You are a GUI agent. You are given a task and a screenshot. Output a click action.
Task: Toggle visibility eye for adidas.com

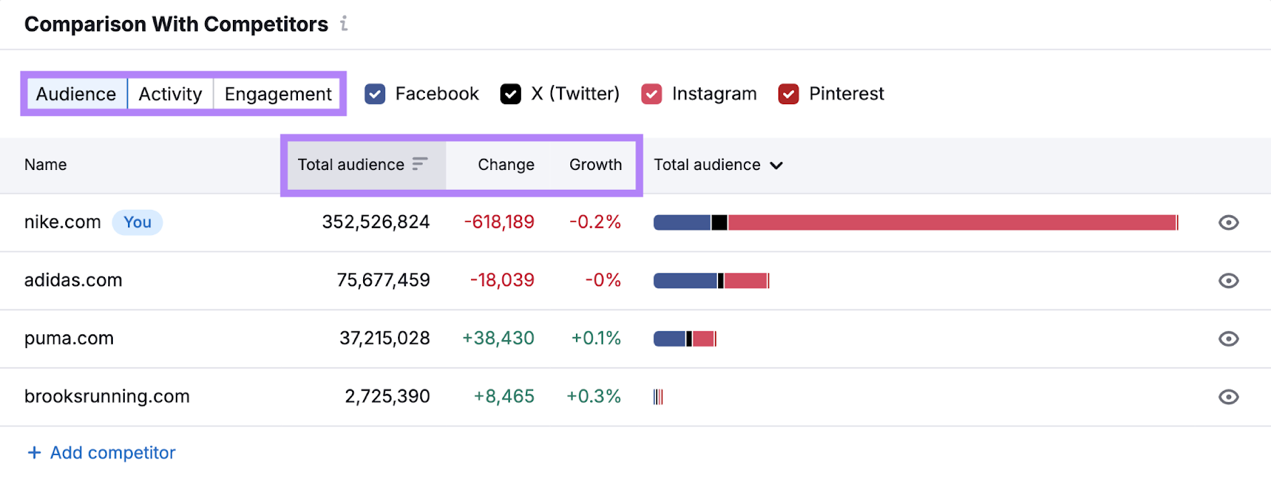(1228, 281)
